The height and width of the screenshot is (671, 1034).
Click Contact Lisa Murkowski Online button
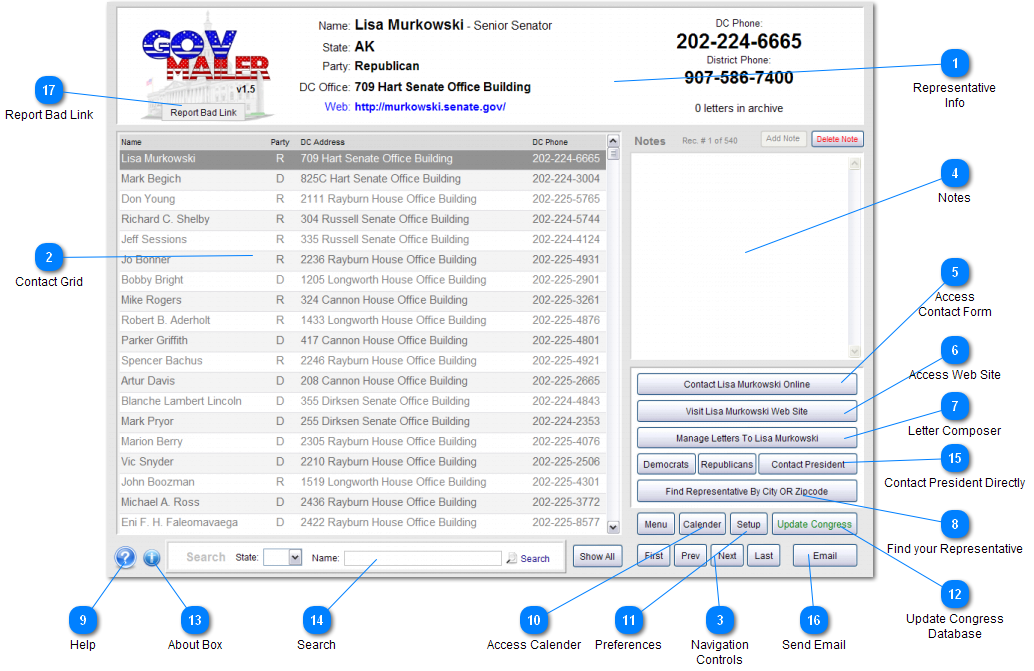tap(746, 384)
